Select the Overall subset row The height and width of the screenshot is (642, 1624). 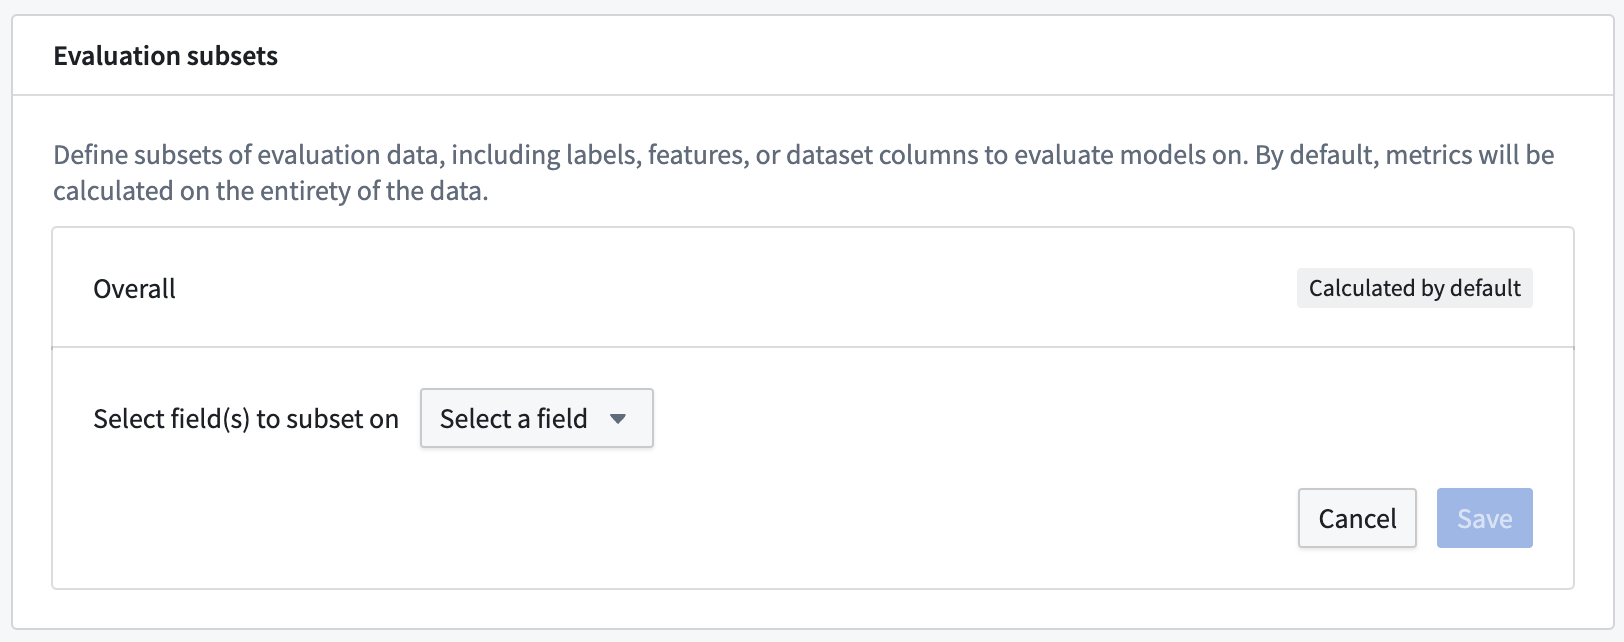coord(813,288)
